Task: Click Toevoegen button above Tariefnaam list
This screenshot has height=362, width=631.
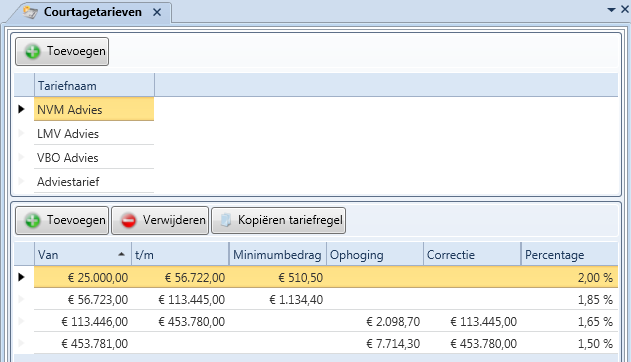Action: [x=62, y=51]
